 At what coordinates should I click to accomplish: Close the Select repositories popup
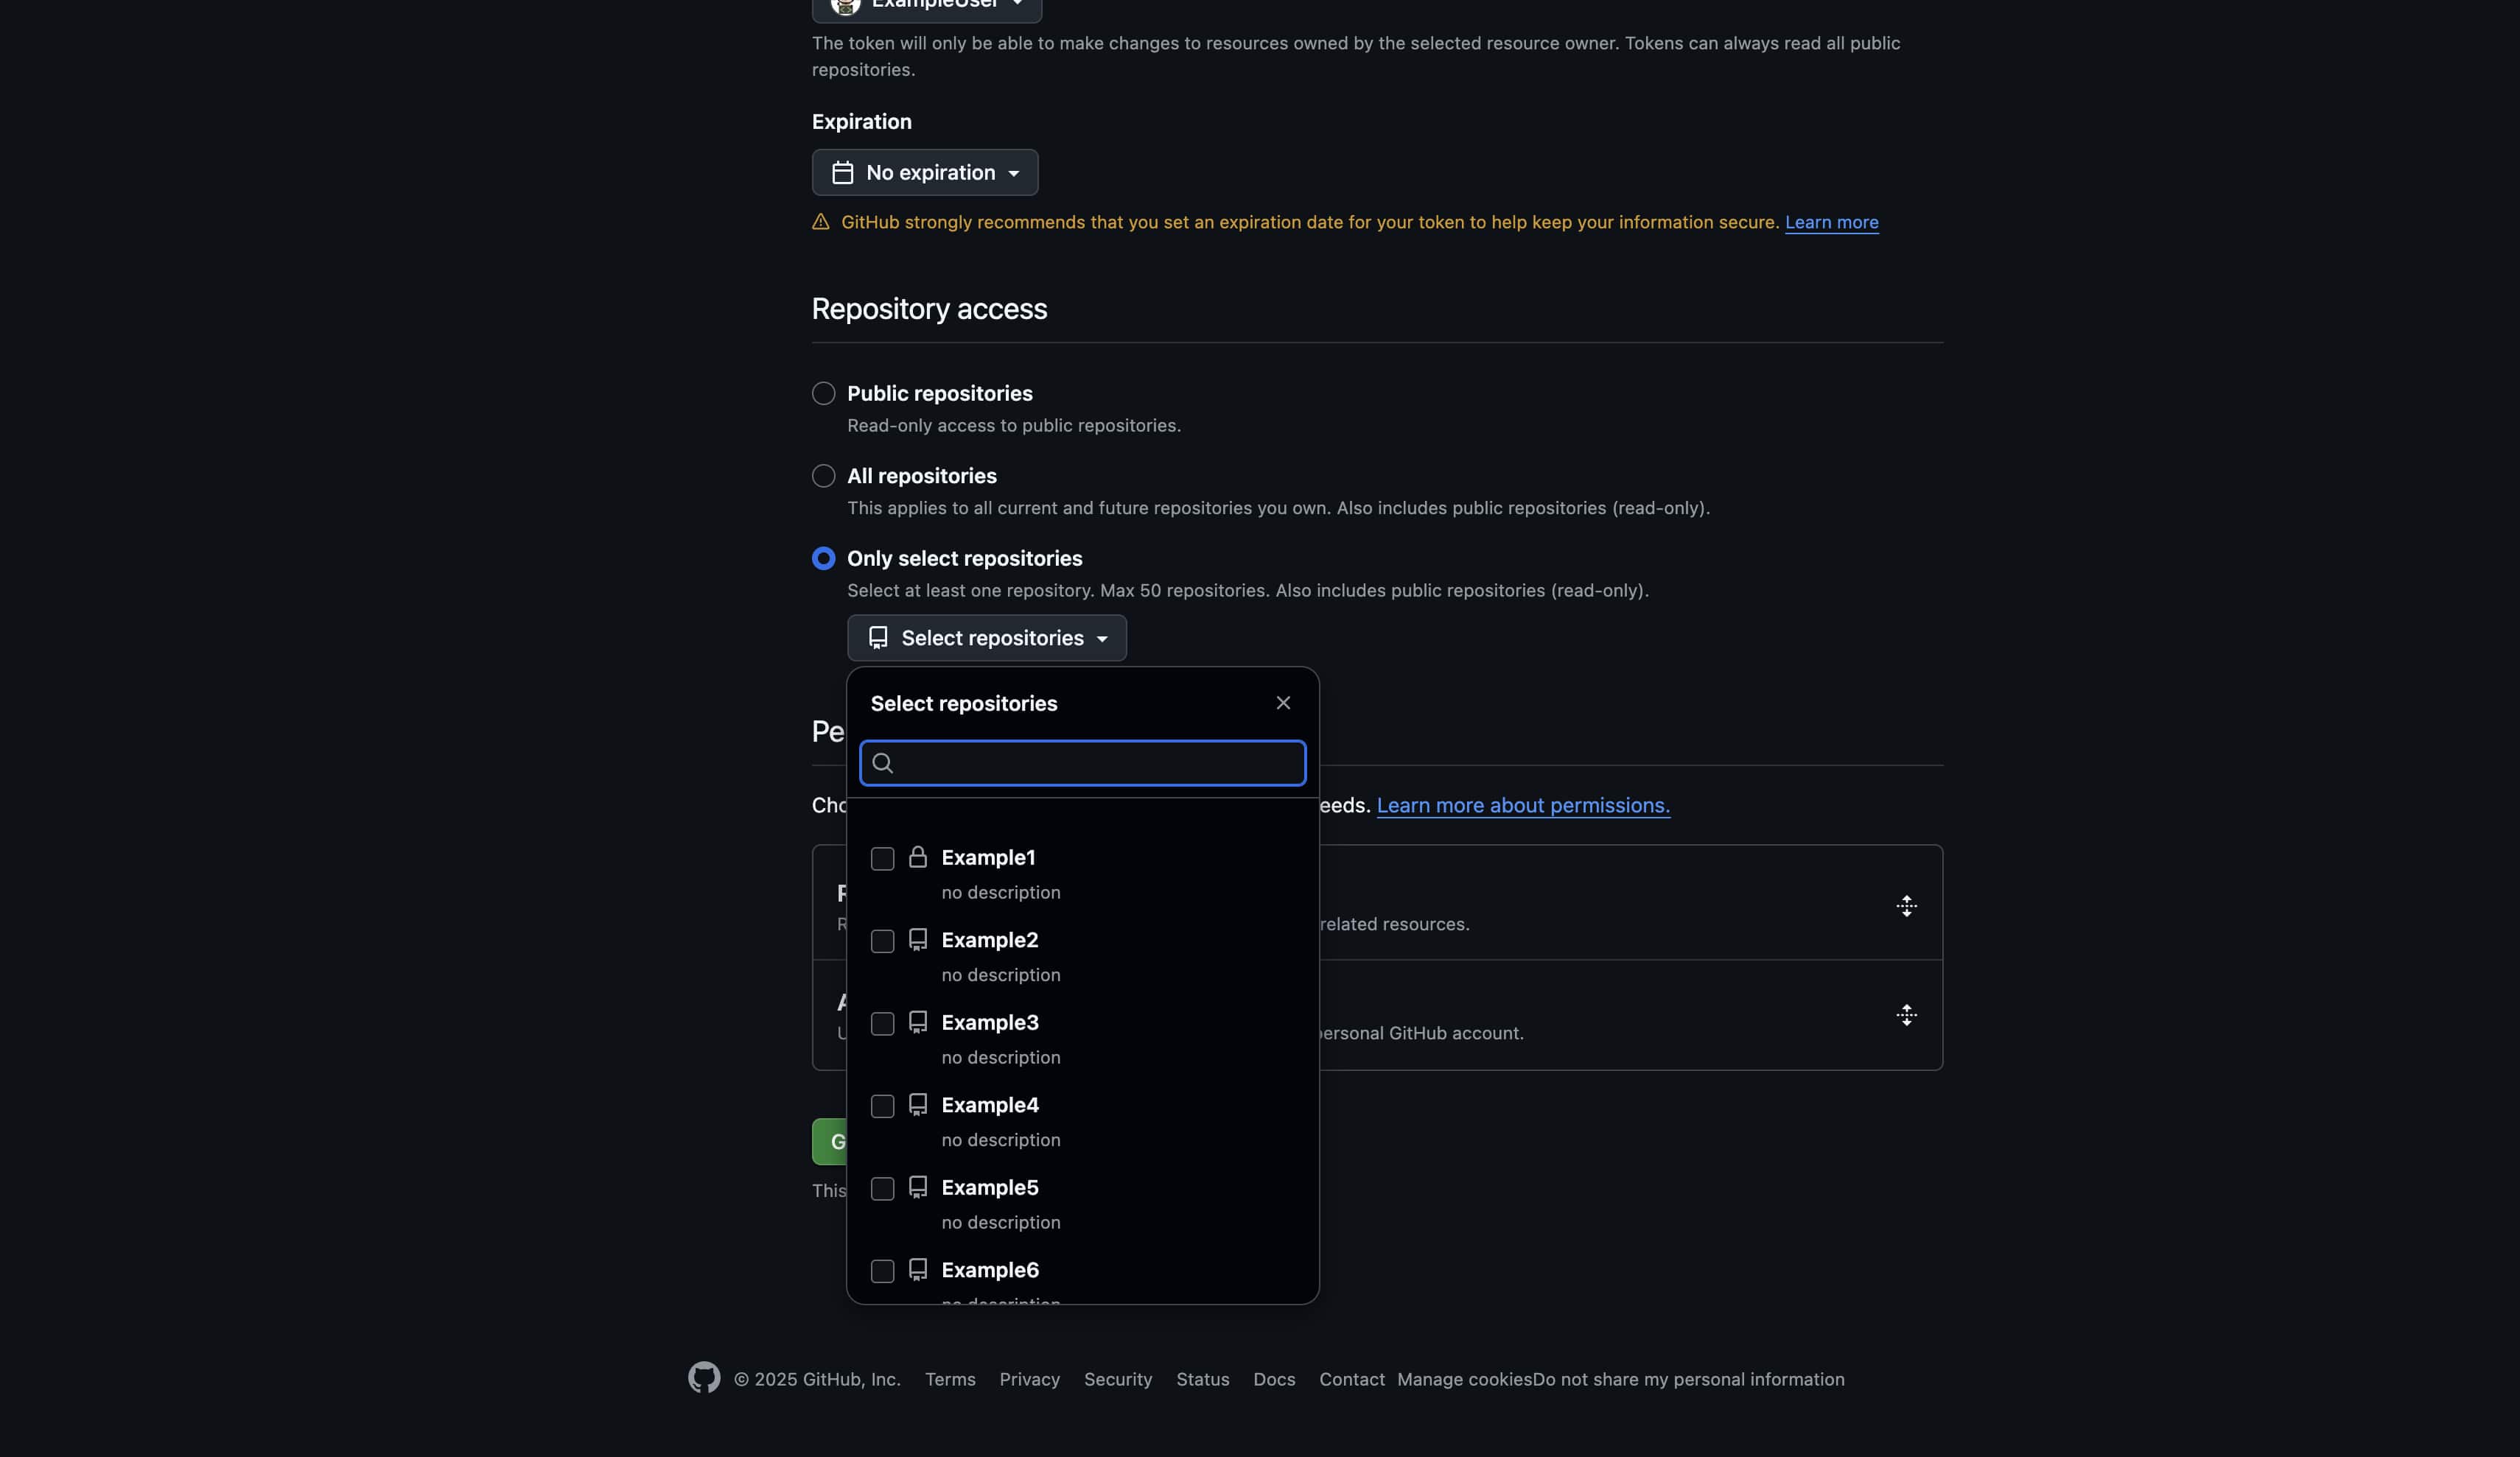(1283, 703)
